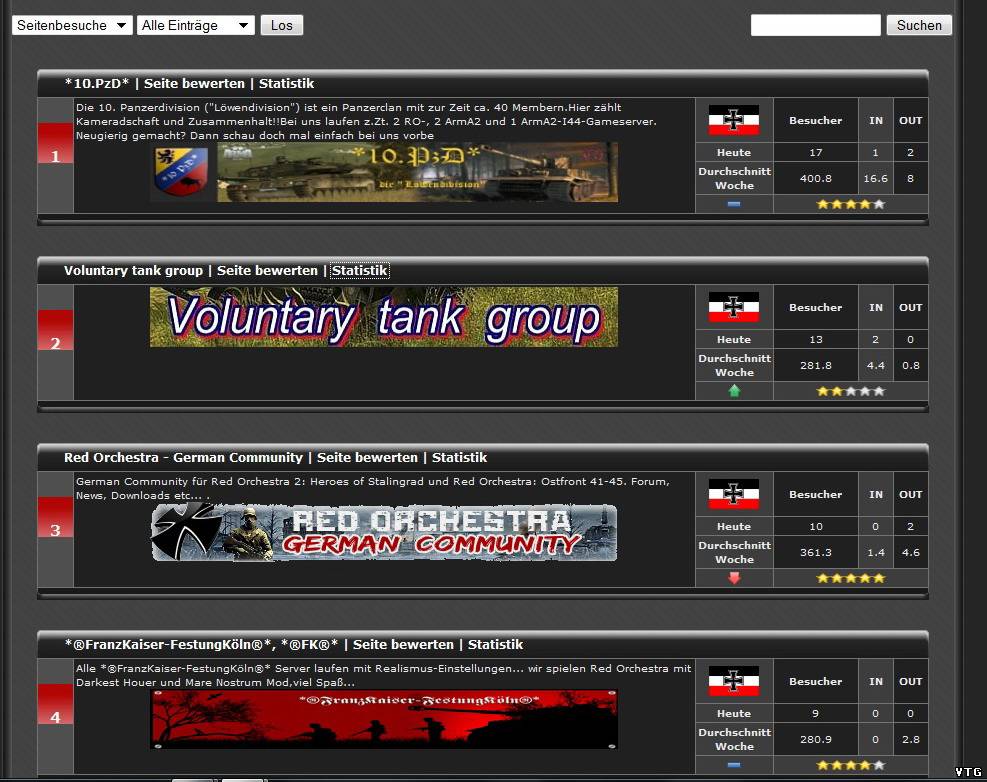The height and width of the screenshot is (782, 987).
Task: Rate Red Orchestra German Community via Seite bewerten
Action: 367,457
